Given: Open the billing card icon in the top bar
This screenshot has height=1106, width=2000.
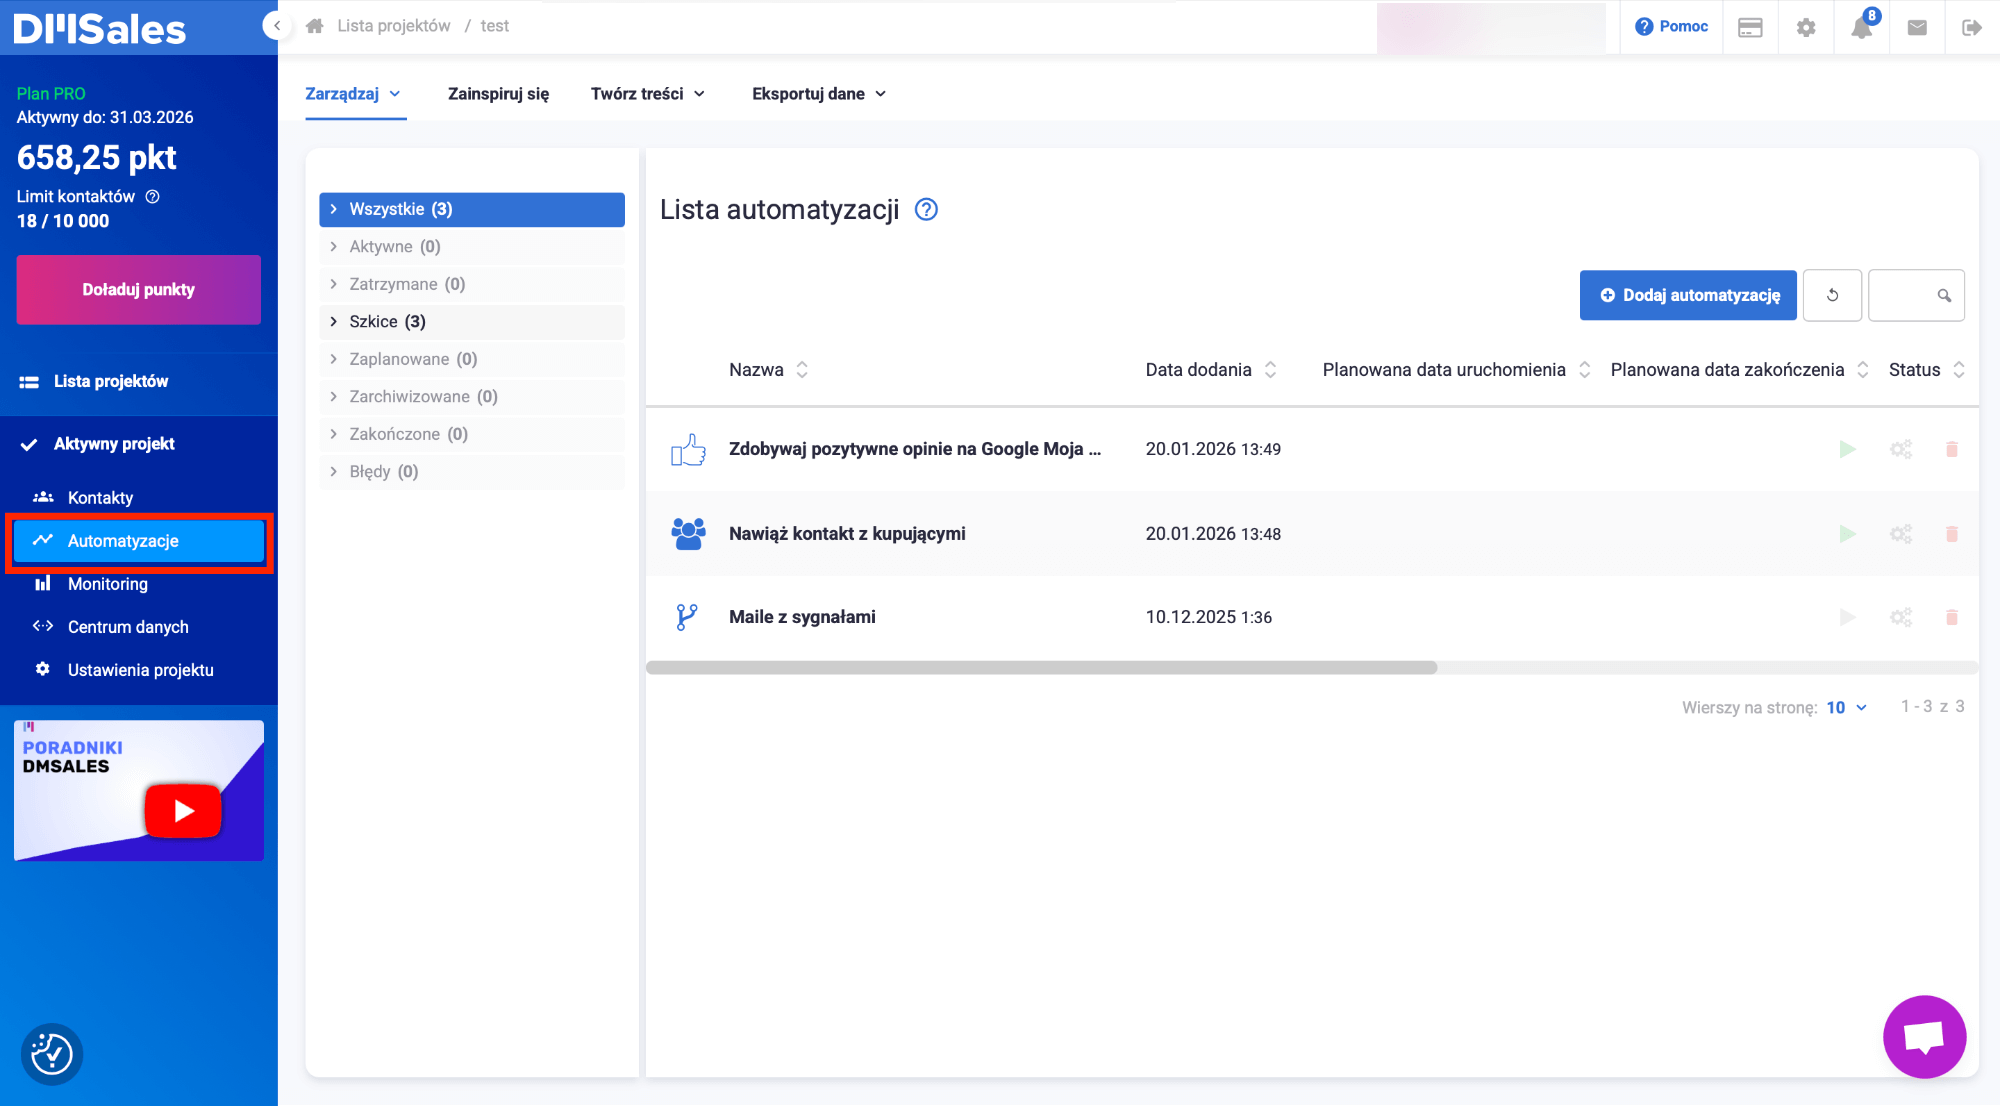Looking at the screenshot, I should pyautogui.click(x=1750, y=27).
